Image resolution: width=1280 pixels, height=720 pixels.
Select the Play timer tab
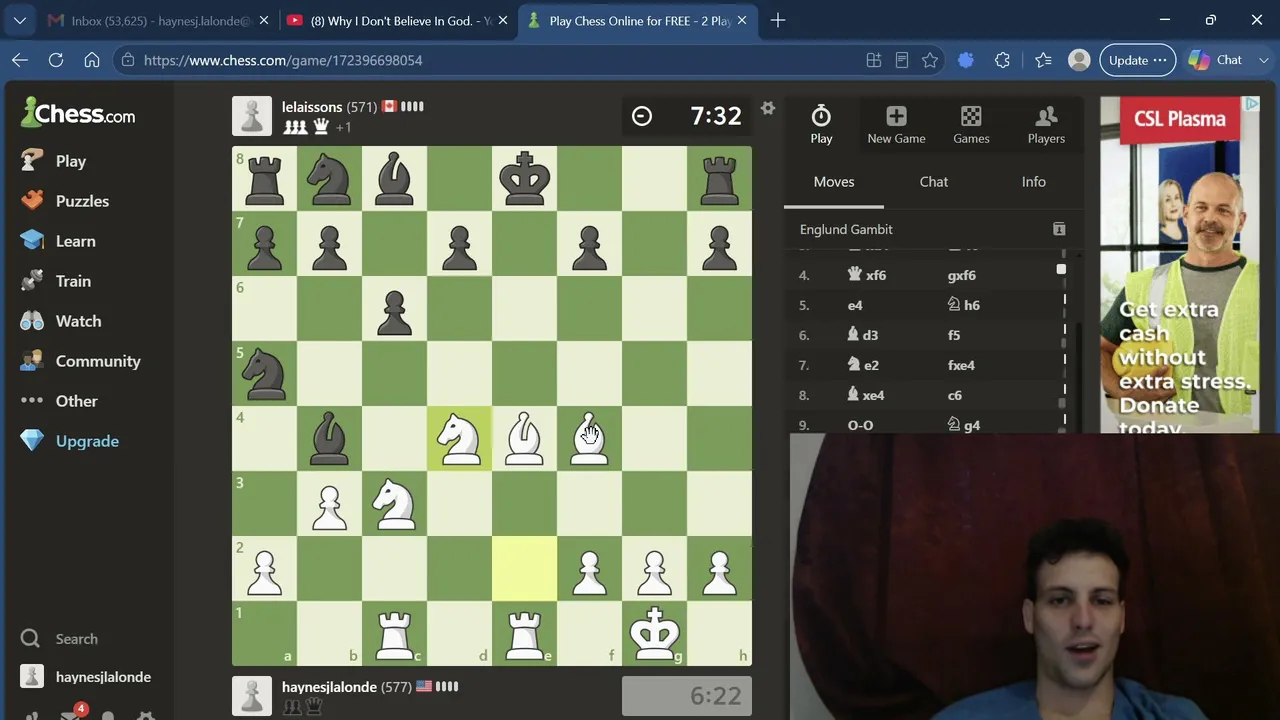(821, 125)
